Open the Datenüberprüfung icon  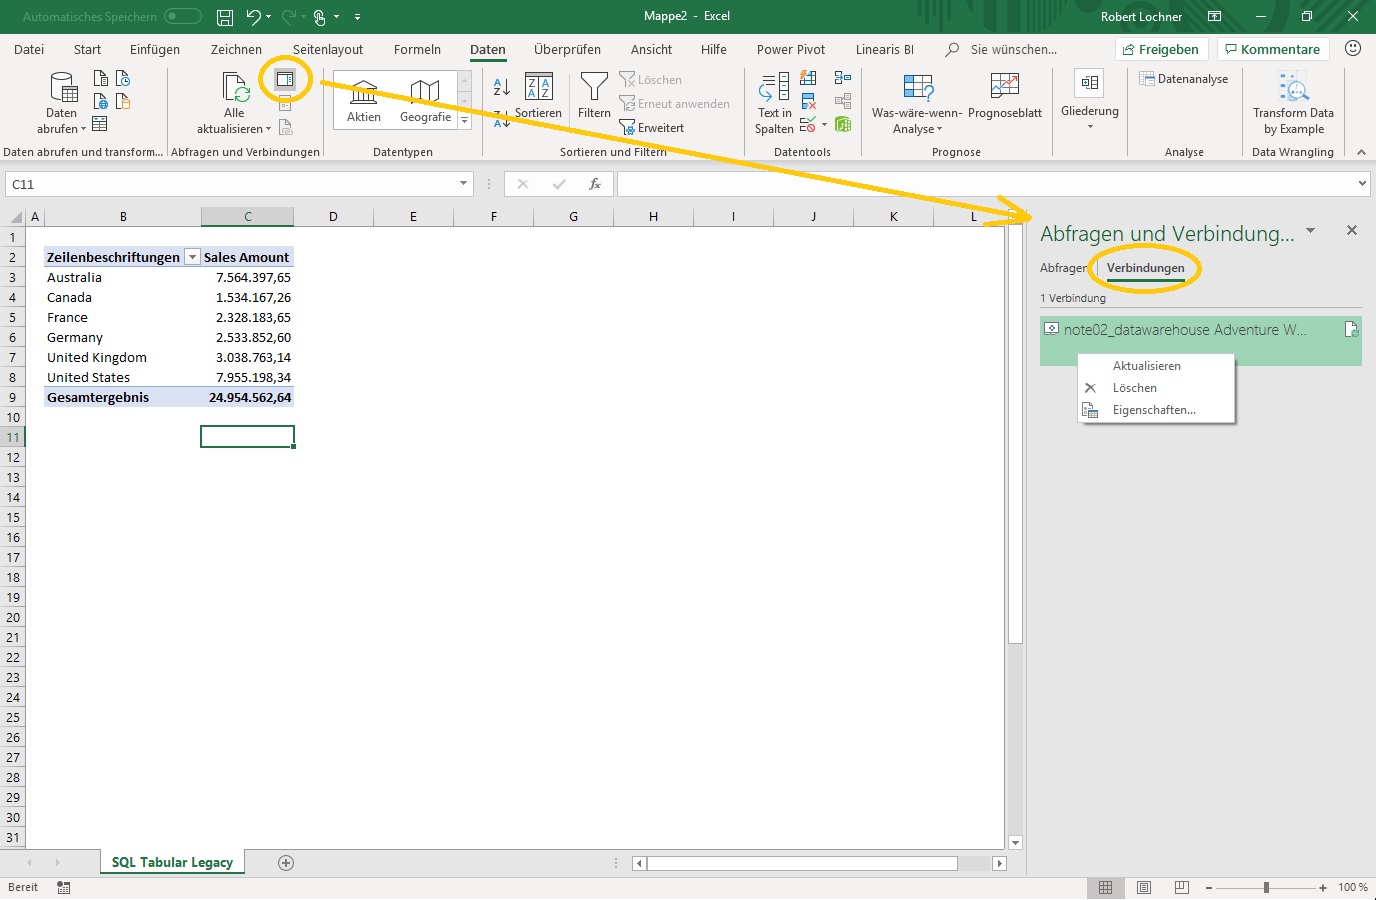[x=806, y=125]
